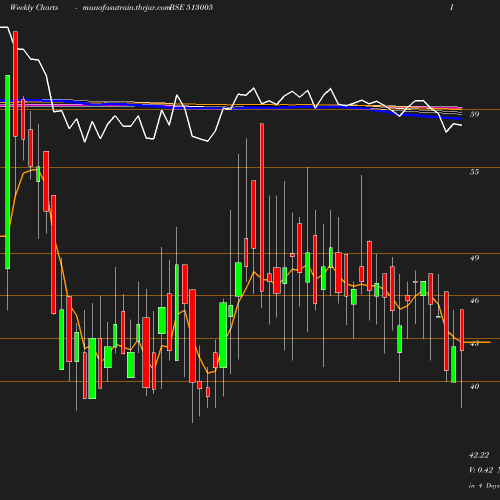This screenshot has height=500, width=500.
Task: Click the price axis label 59
Action: click(x=474, y=114)
